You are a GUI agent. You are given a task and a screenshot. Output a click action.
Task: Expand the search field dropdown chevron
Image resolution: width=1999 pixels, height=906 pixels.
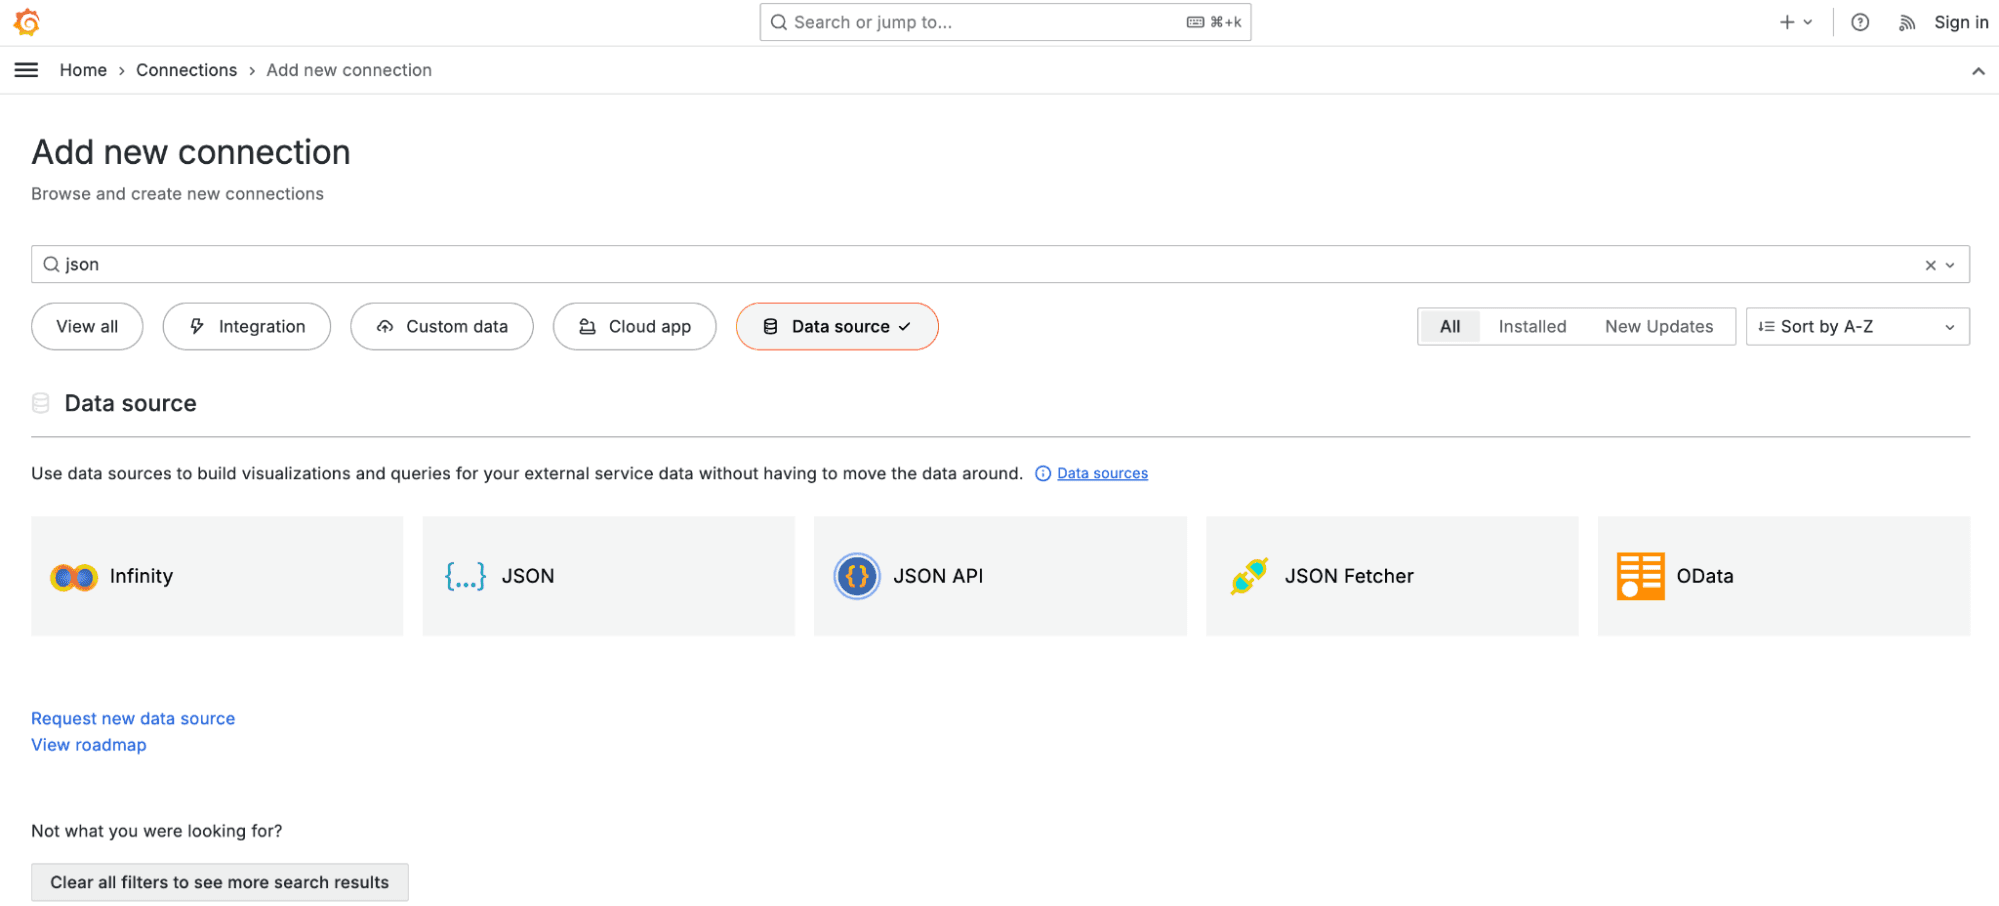[1950, 265]
